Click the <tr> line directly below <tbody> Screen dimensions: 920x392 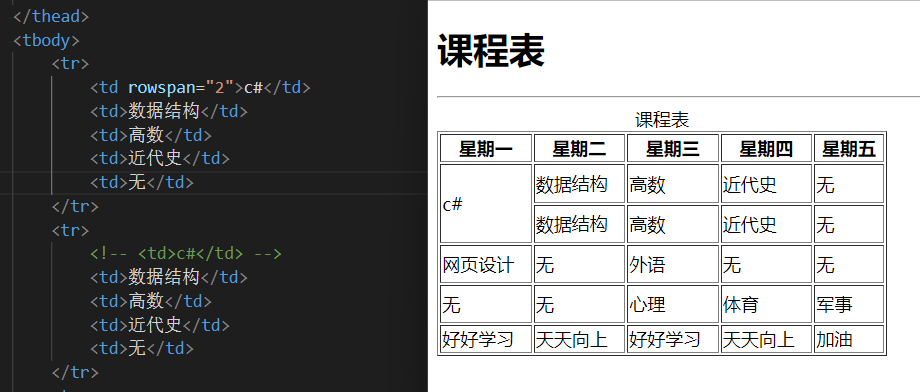70,63
